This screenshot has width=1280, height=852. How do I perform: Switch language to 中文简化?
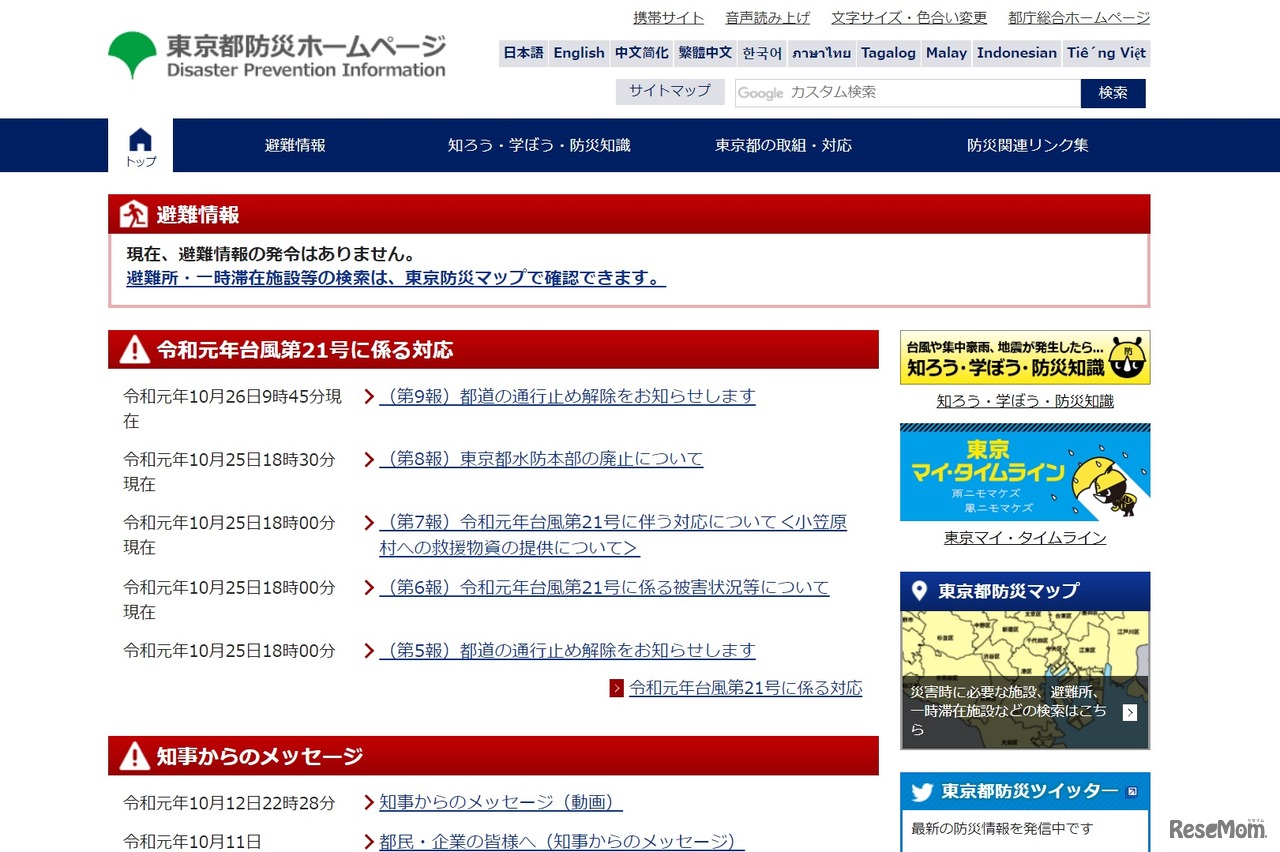coord(641,53)
